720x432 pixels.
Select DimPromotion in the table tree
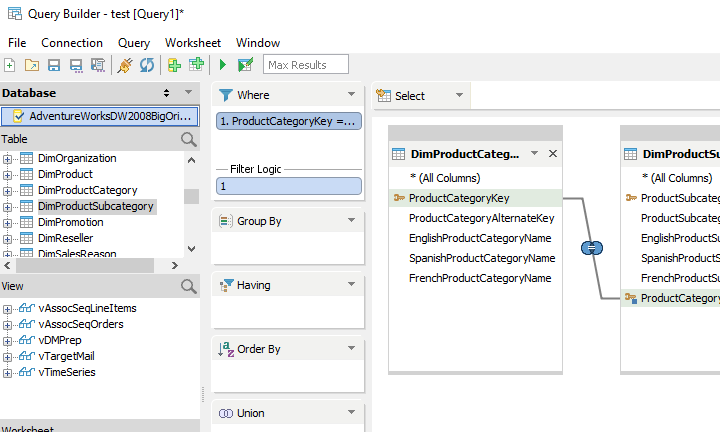[x=71, y=222]
